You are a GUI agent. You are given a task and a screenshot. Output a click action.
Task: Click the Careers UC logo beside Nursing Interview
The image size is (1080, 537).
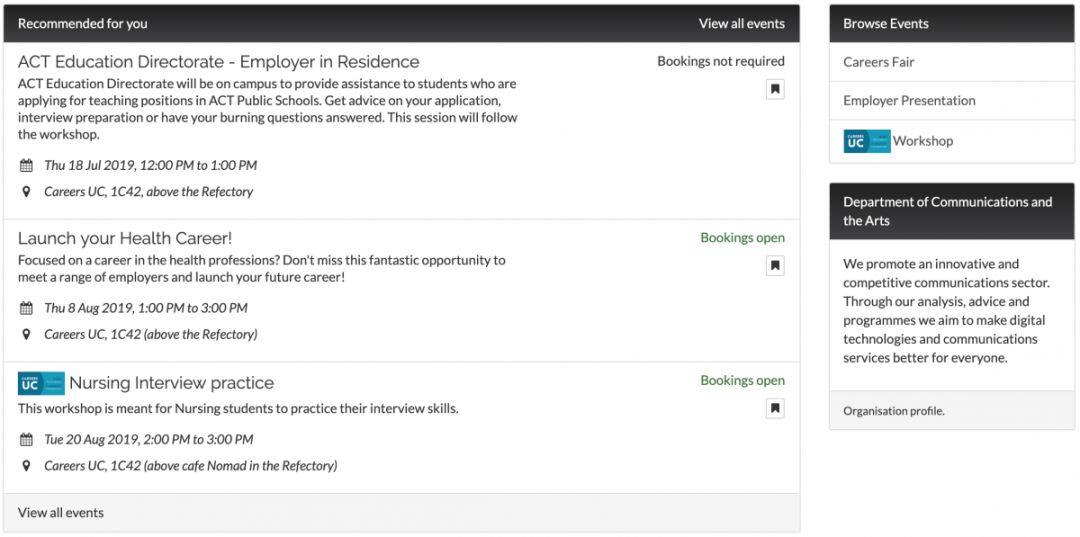[x=41, y=383]
